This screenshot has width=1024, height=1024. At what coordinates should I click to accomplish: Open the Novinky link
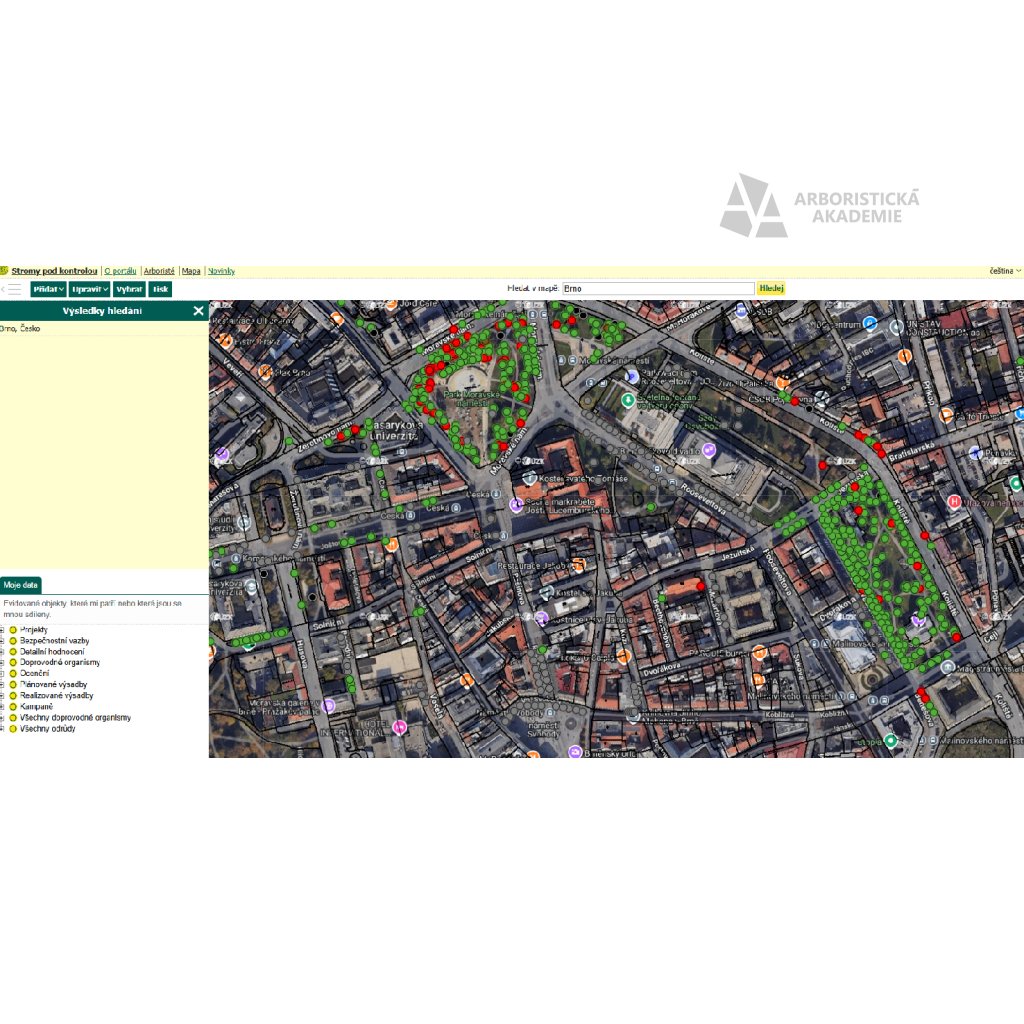coord(221,270)
